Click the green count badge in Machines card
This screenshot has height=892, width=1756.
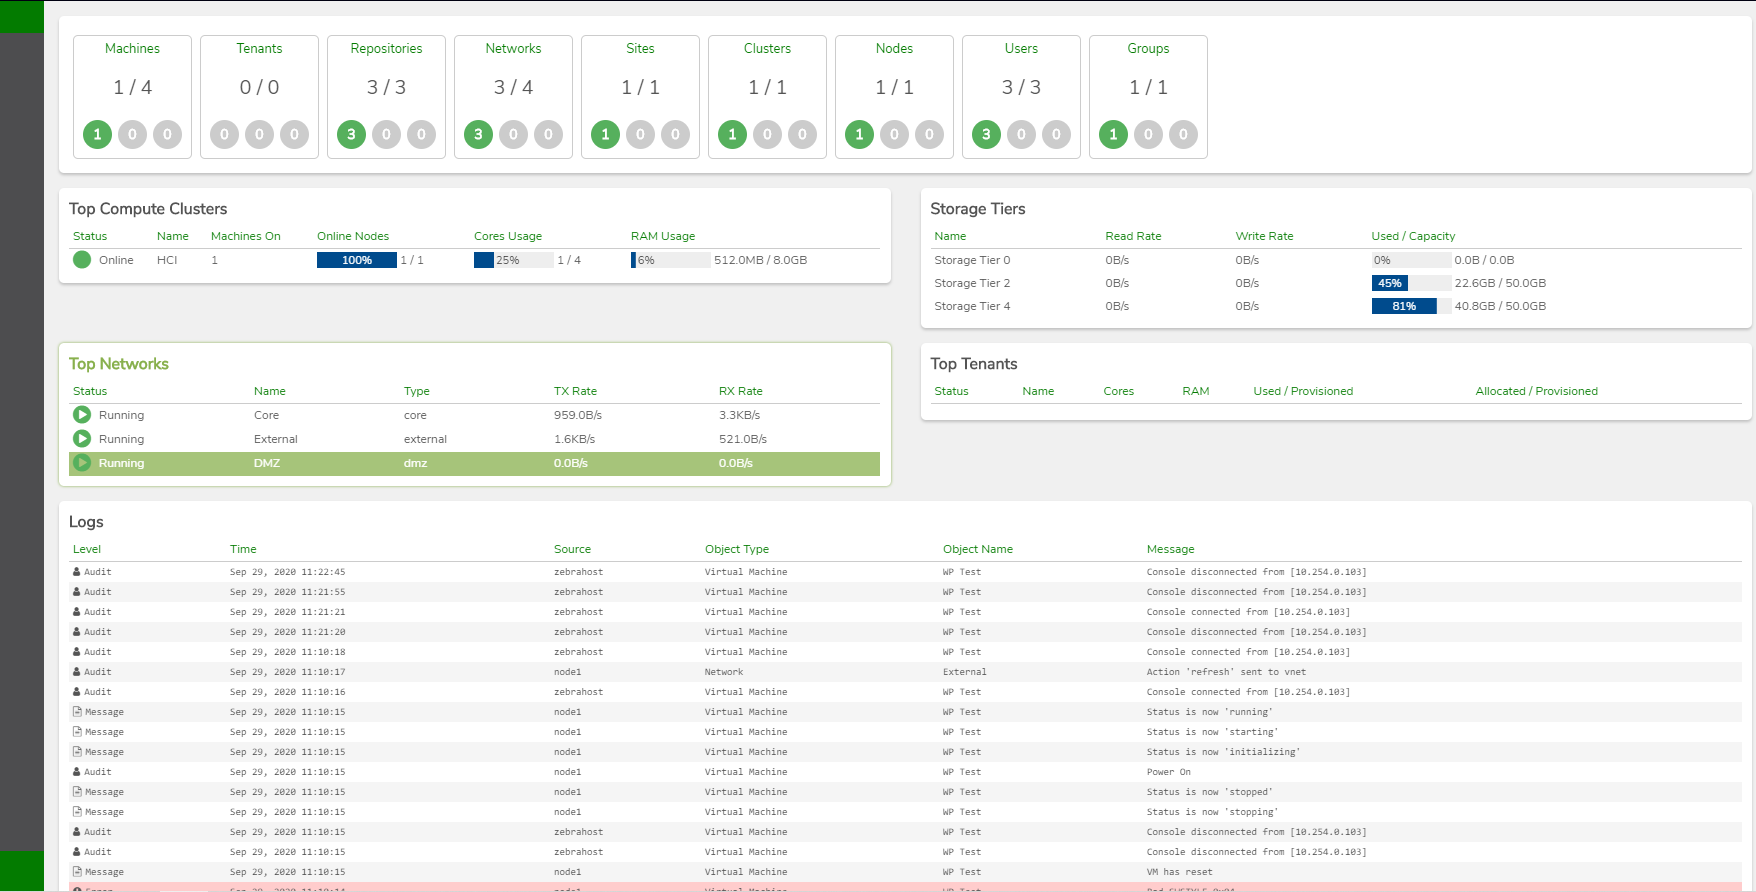97,134
